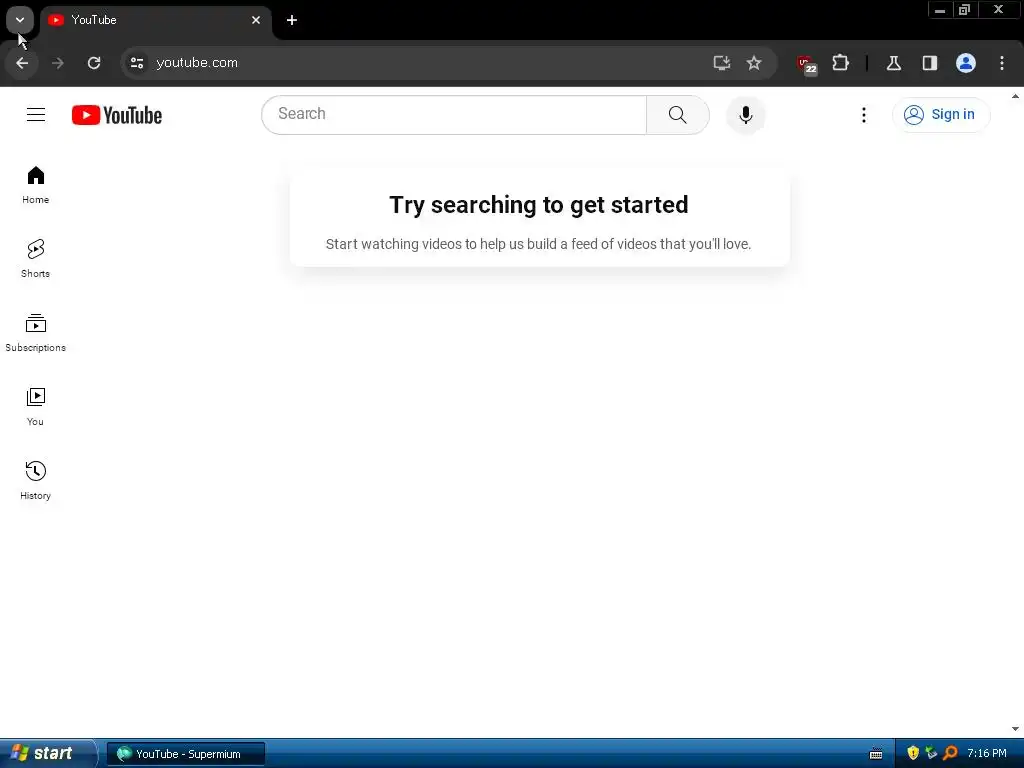
Task: Open the tab search dropdown arrow
Action: [x=20, y=20]
